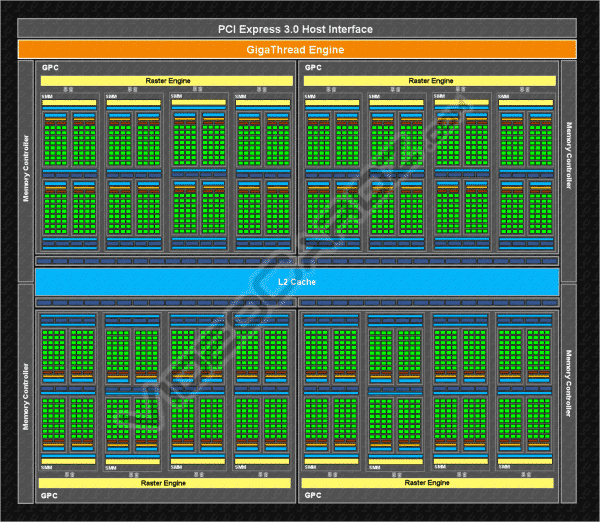The image size is (600, 522).
Task: Click the Raster Engine bar in the upper-left GPC
Action: 167,81
